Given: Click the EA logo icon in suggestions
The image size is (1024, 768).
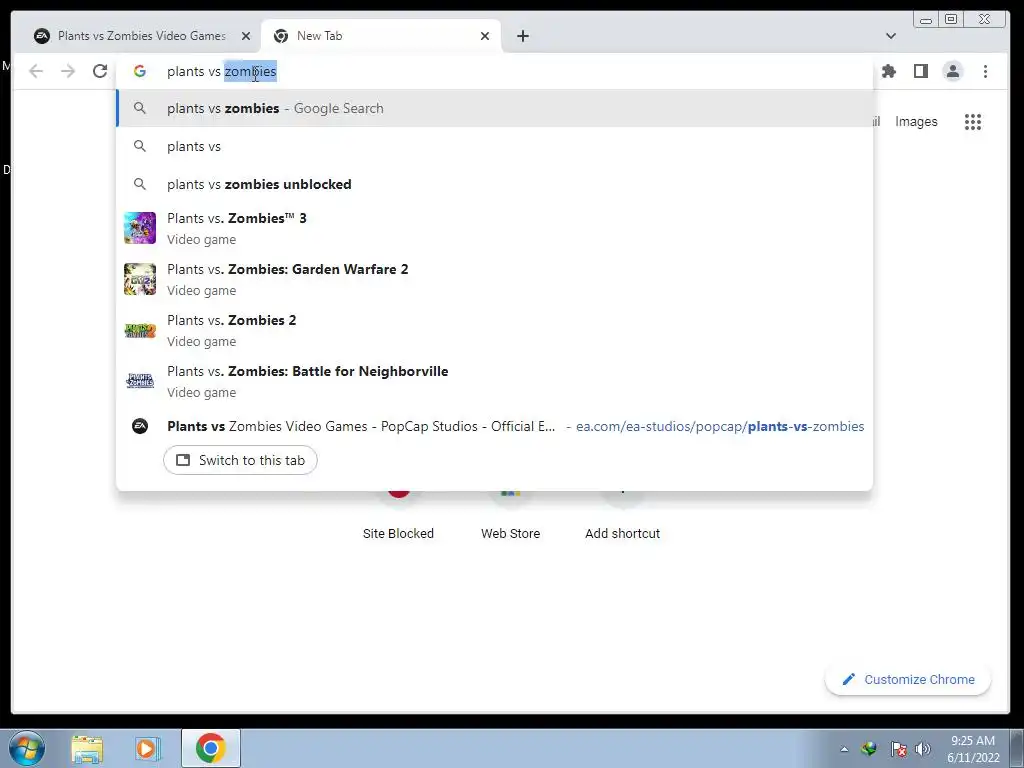Looking at the screenshot, I should coord(140,426).
